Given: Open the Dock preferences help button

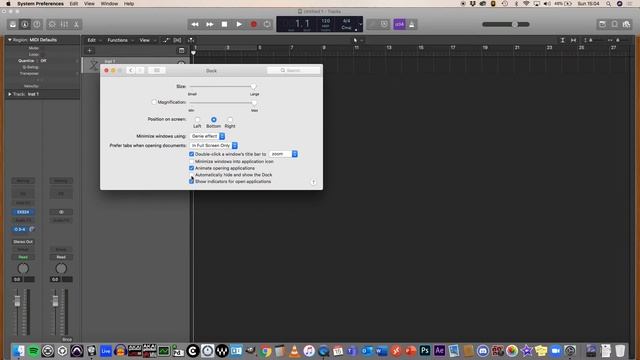Looking at the screenshot, I should [313, 182].
